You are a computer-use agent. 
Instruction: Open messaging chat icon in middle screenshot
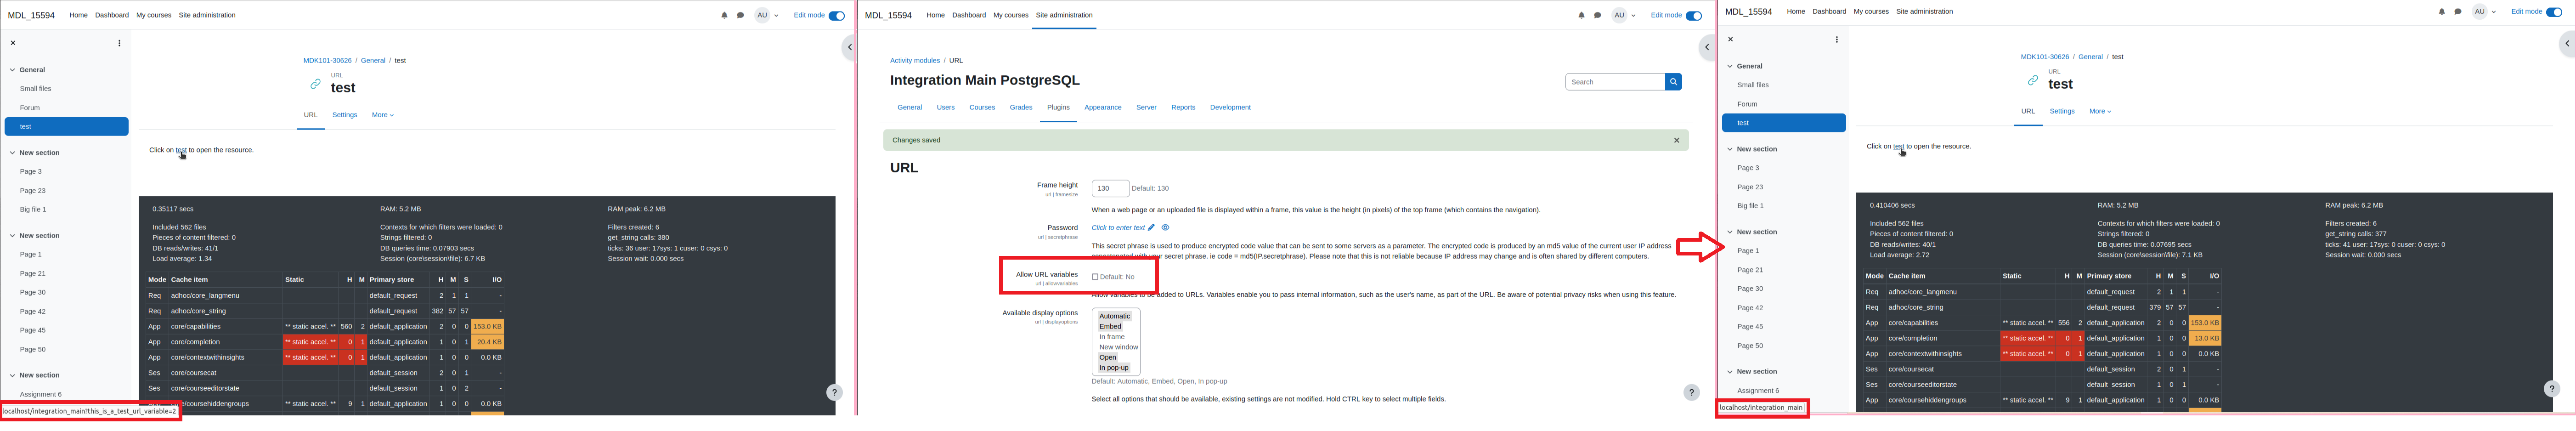(1597, 15)
